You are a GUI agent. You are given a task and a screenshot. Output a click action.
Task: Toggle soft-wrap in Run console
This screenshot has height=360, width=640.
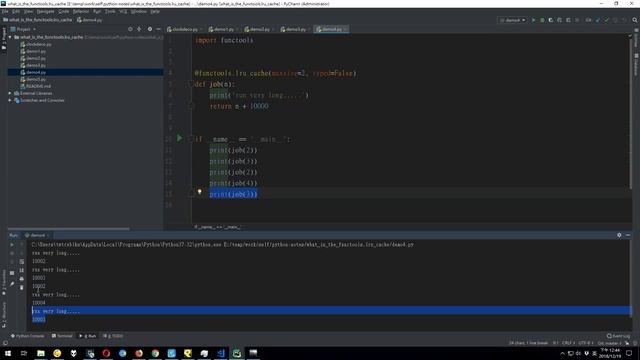coord(22,262)
